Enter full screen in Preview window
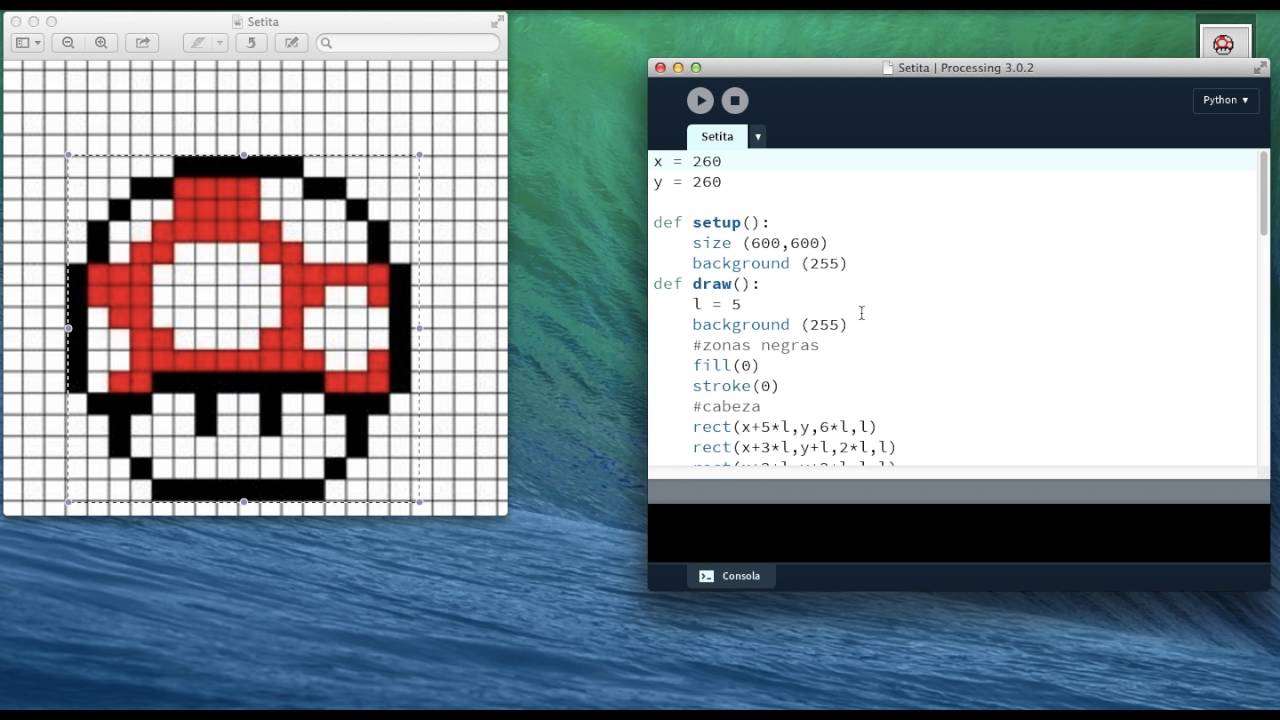 pyautogui.click(x=497, y=21)
